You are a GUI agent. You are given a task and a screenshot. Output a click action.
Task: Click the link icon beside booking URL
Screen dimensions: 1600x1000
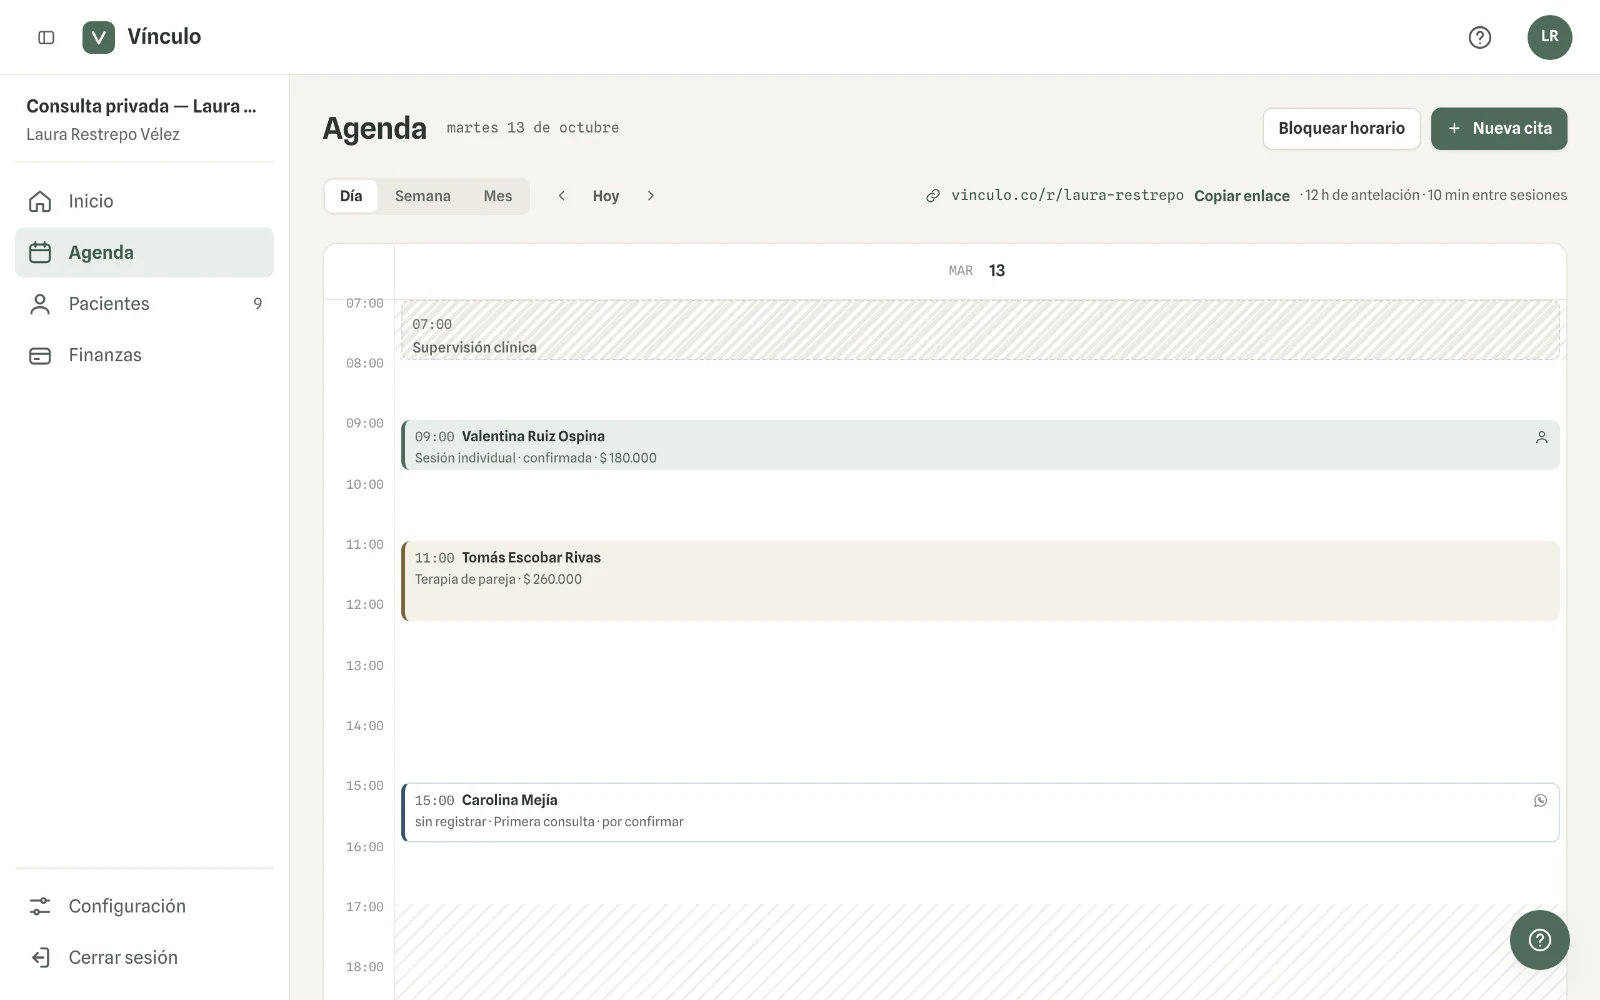pyautogui.click(x=932, y=196)
